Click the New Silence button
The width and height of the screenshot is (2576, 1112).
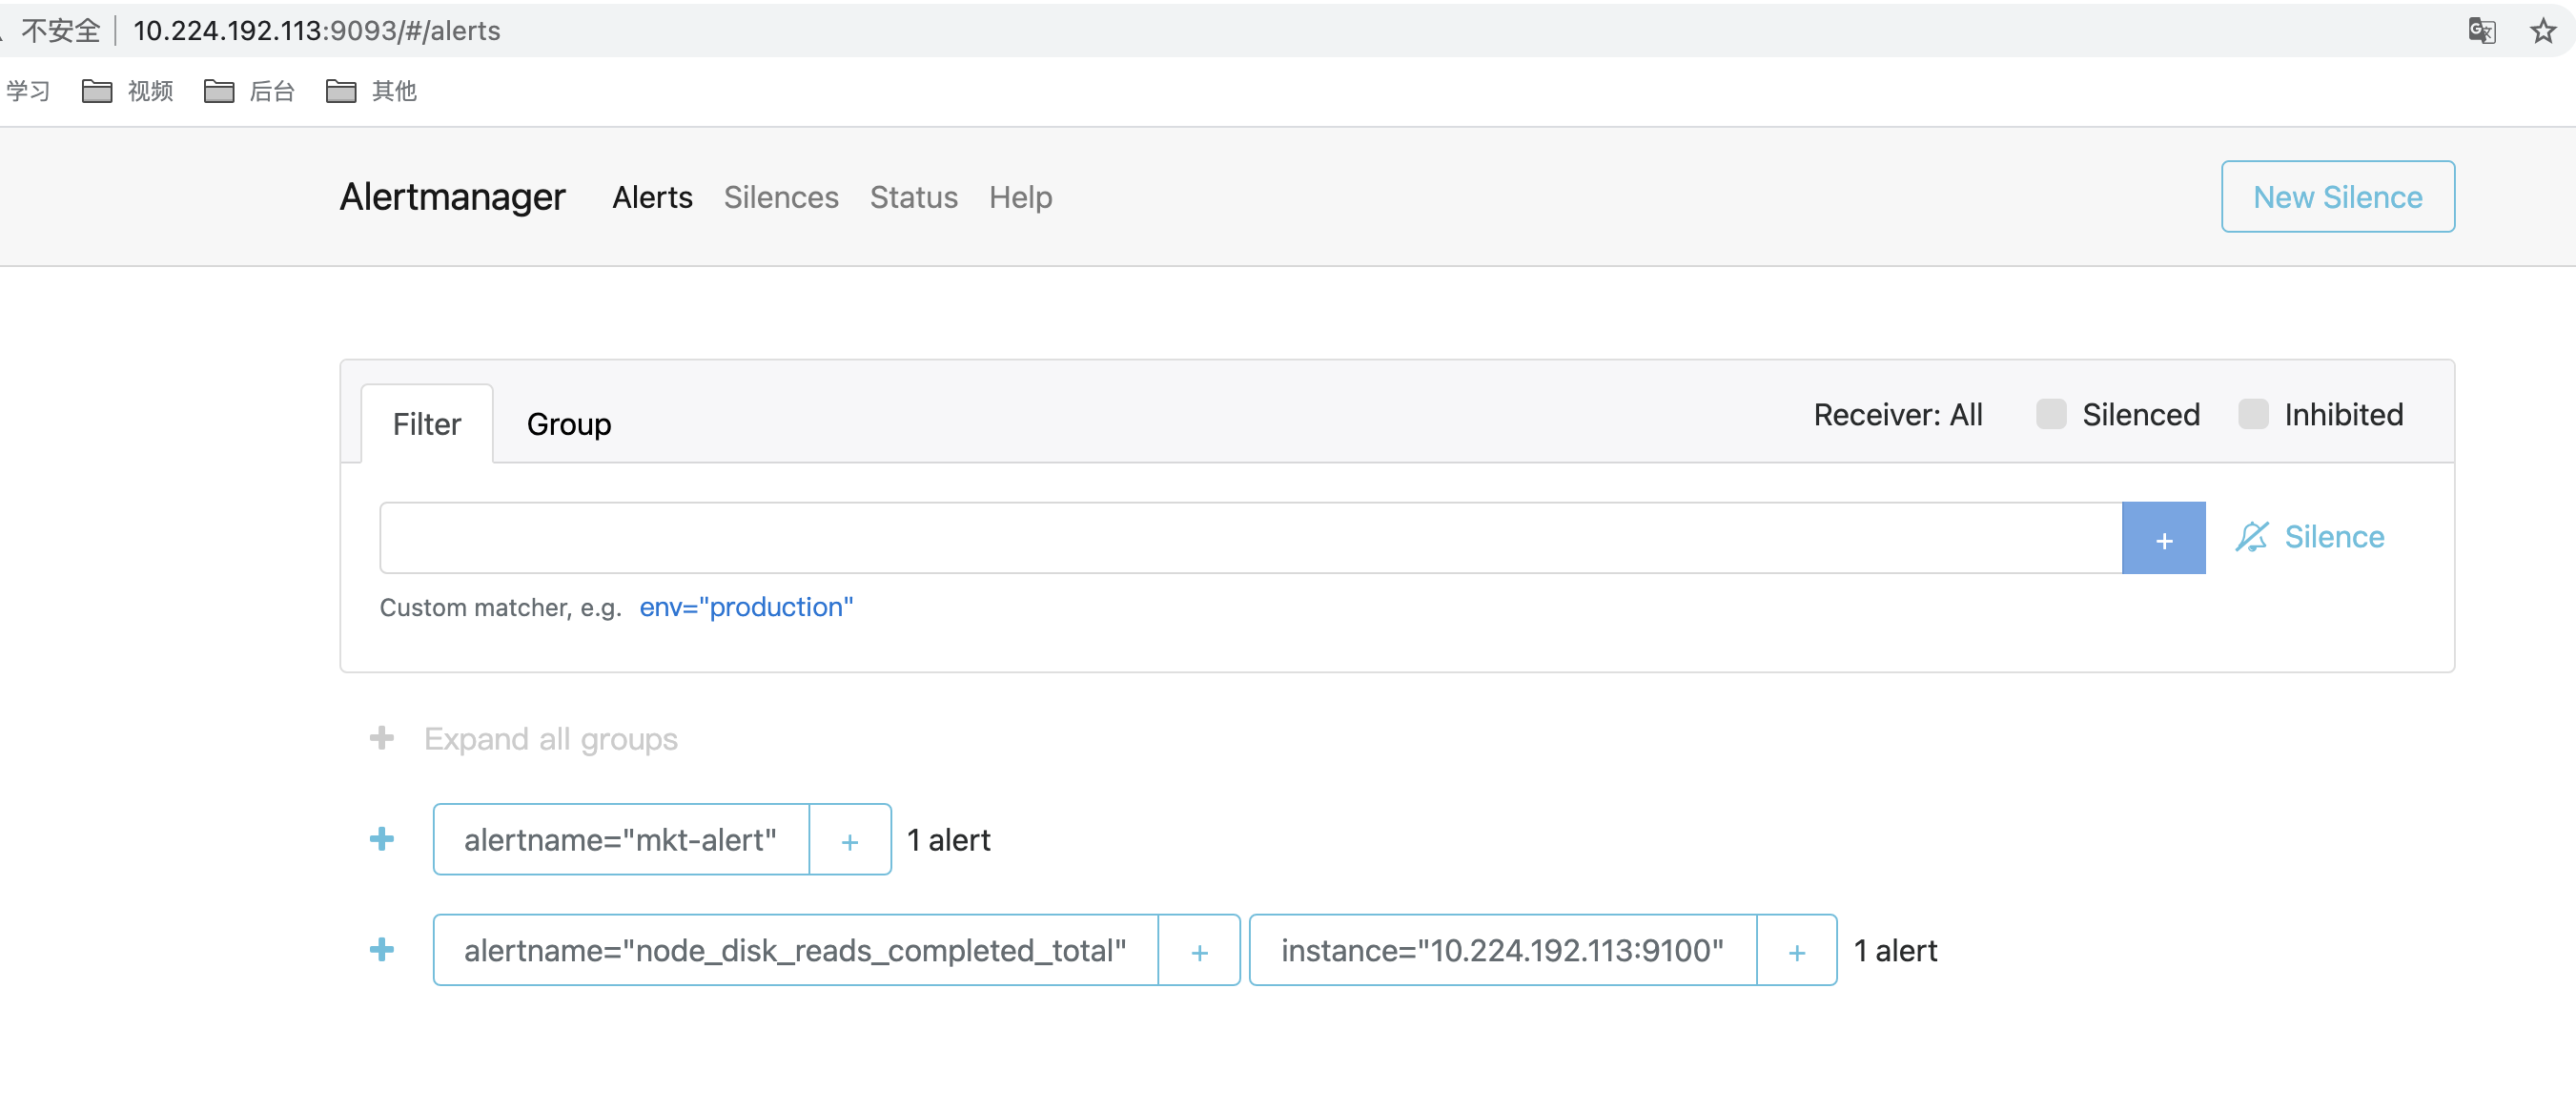[2338, 197]
